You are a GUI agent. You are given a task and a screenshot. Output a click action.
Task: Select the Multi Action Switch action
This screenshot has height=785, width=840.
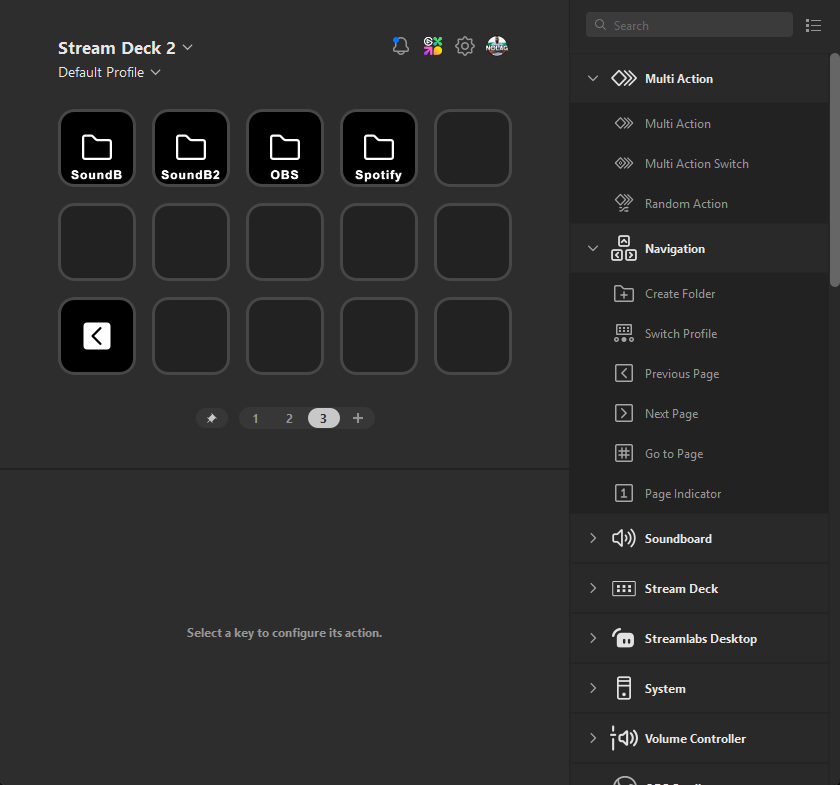[x=700, y=163]
